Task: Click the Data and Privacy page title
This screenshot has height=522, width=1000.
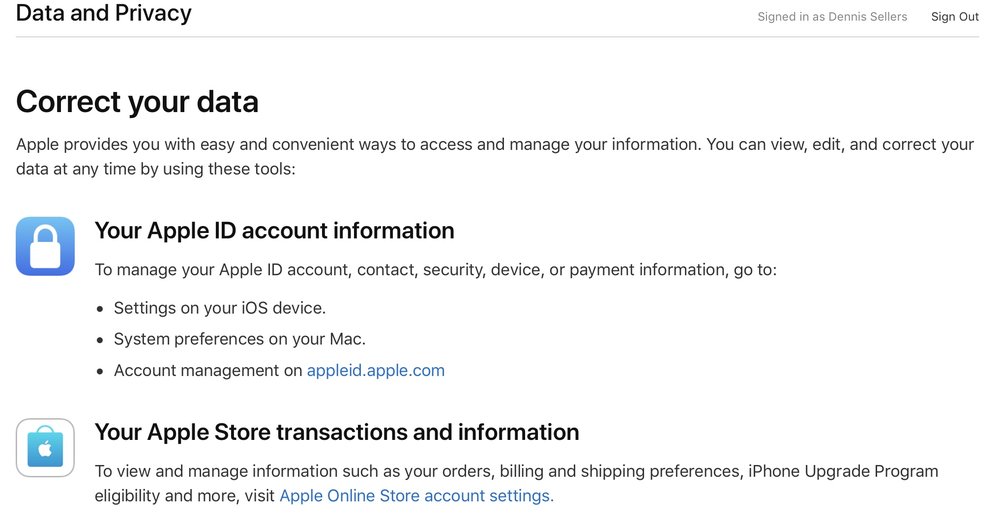Action: [x=104, y=13]
